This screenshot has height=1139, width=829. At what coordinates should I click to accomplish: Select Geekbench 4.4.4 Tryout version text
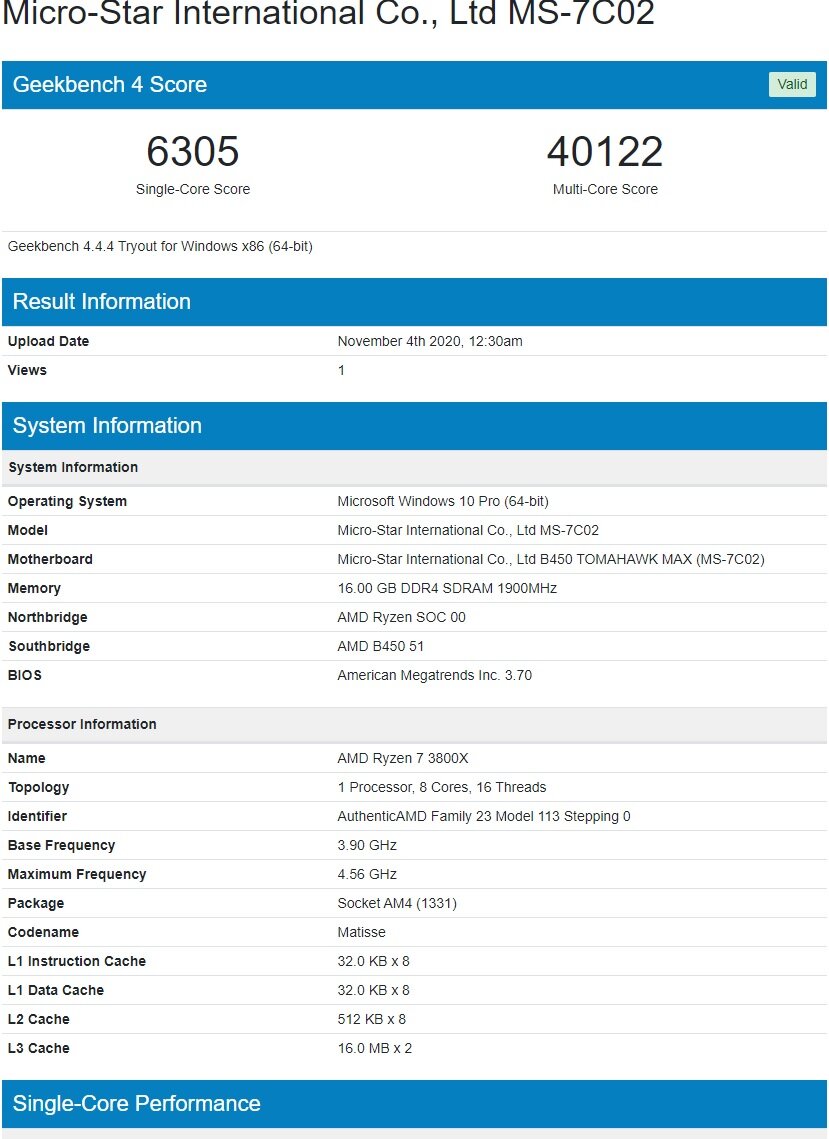tap(160, 246)
